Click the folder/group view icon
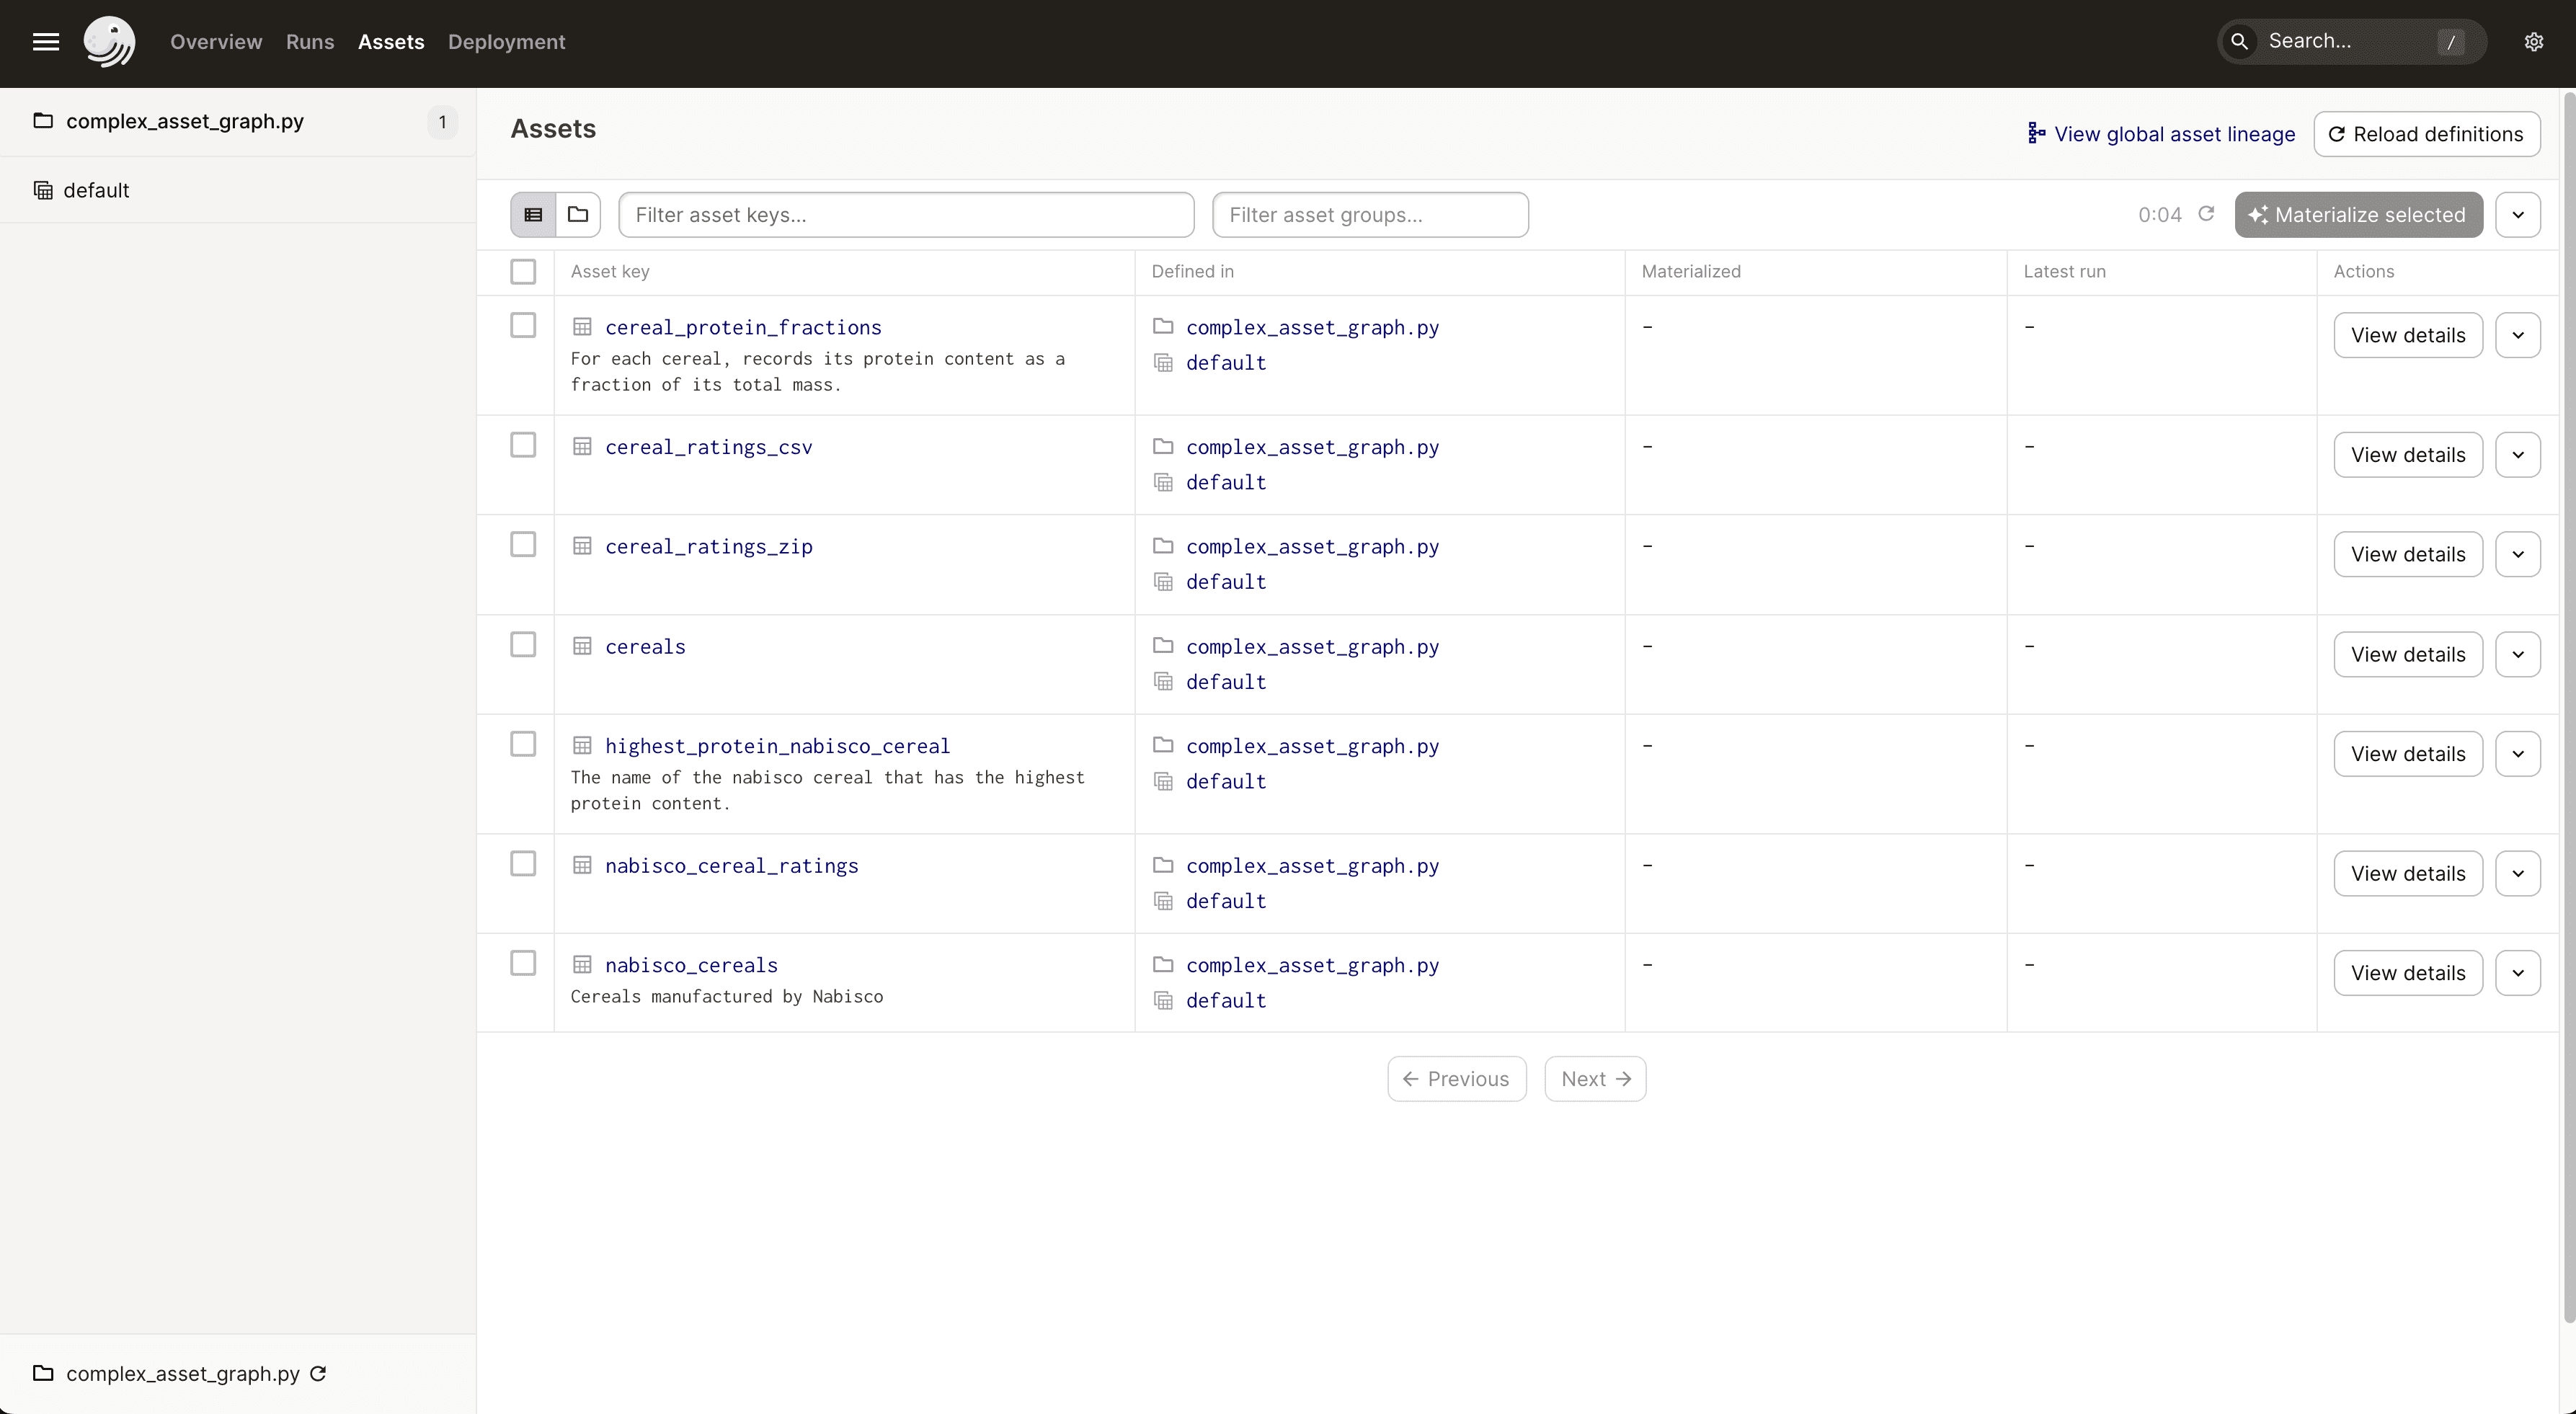 tap(578, 214)
